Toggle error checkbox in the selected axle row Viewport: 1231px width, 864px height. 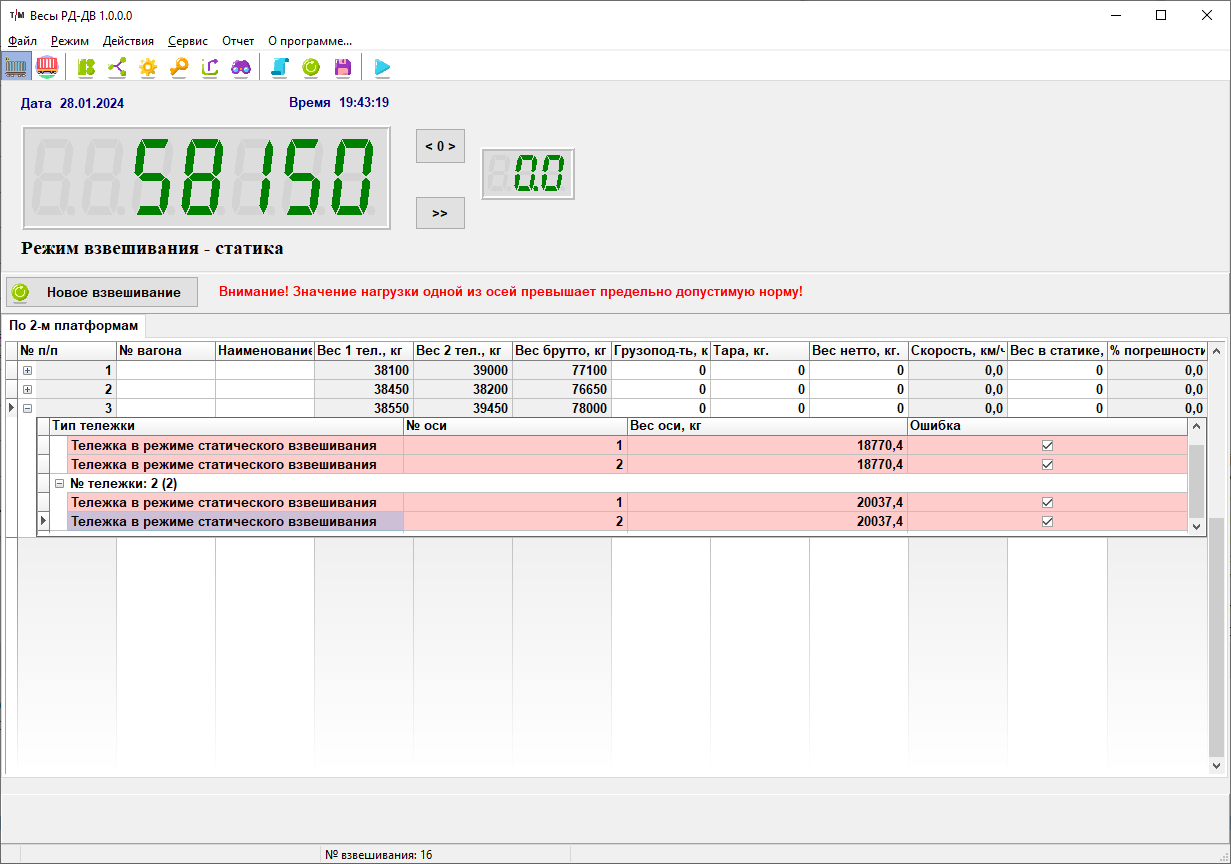tap(1047, 522)
